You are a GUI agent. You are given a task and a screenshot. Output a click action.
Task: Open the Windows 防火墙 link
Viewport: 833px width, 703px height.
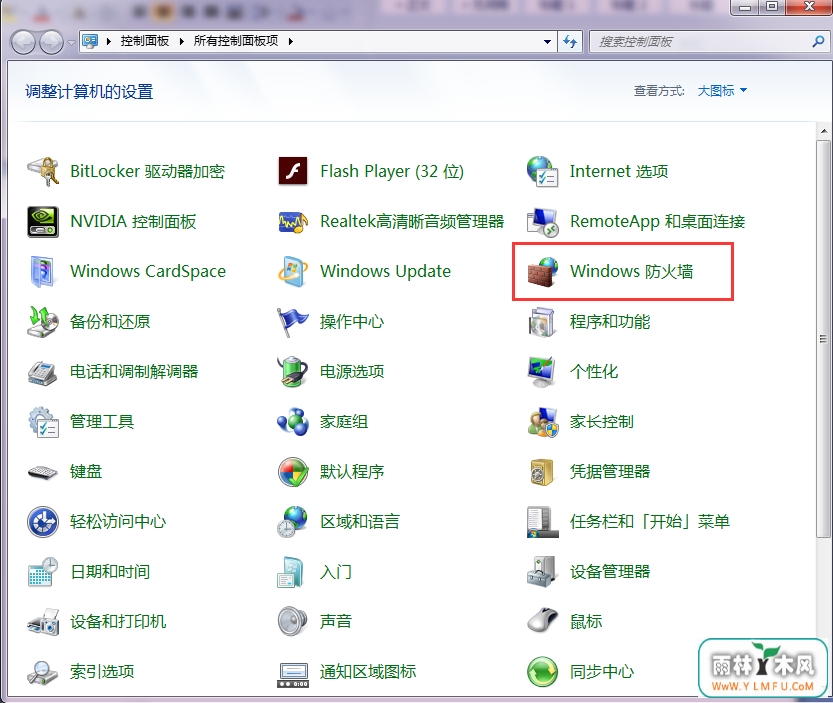tap(632, 272)
